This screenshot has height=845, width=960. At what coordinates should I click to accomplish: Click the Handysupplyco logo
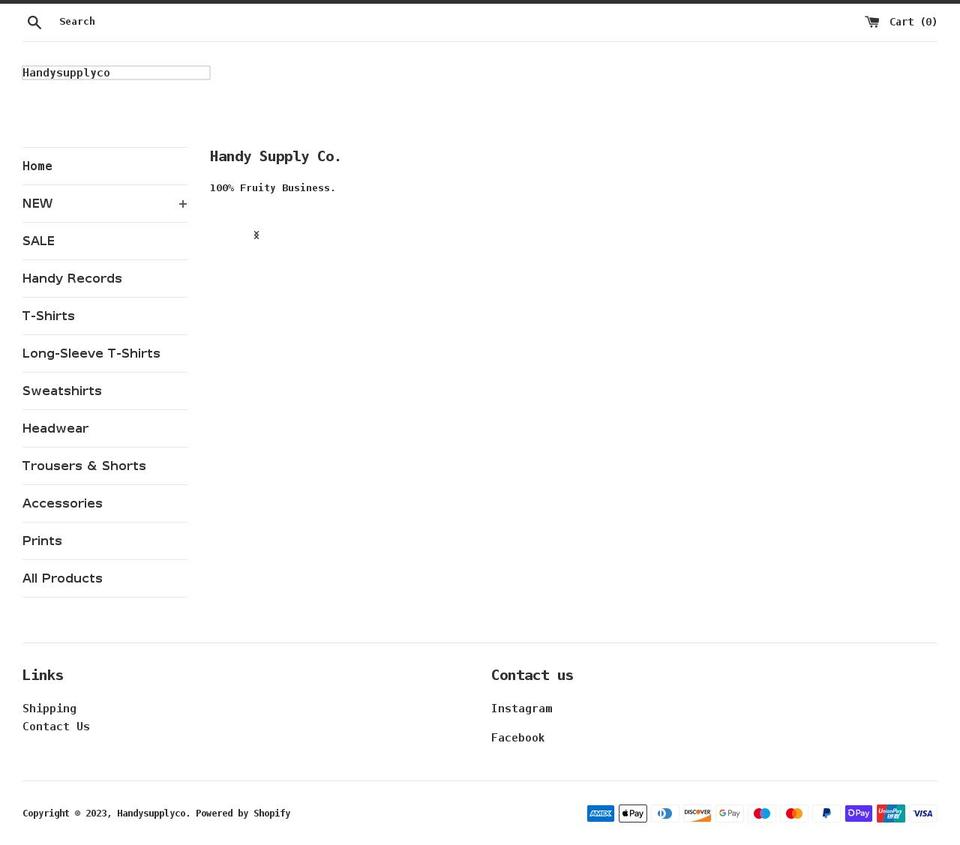66,72
